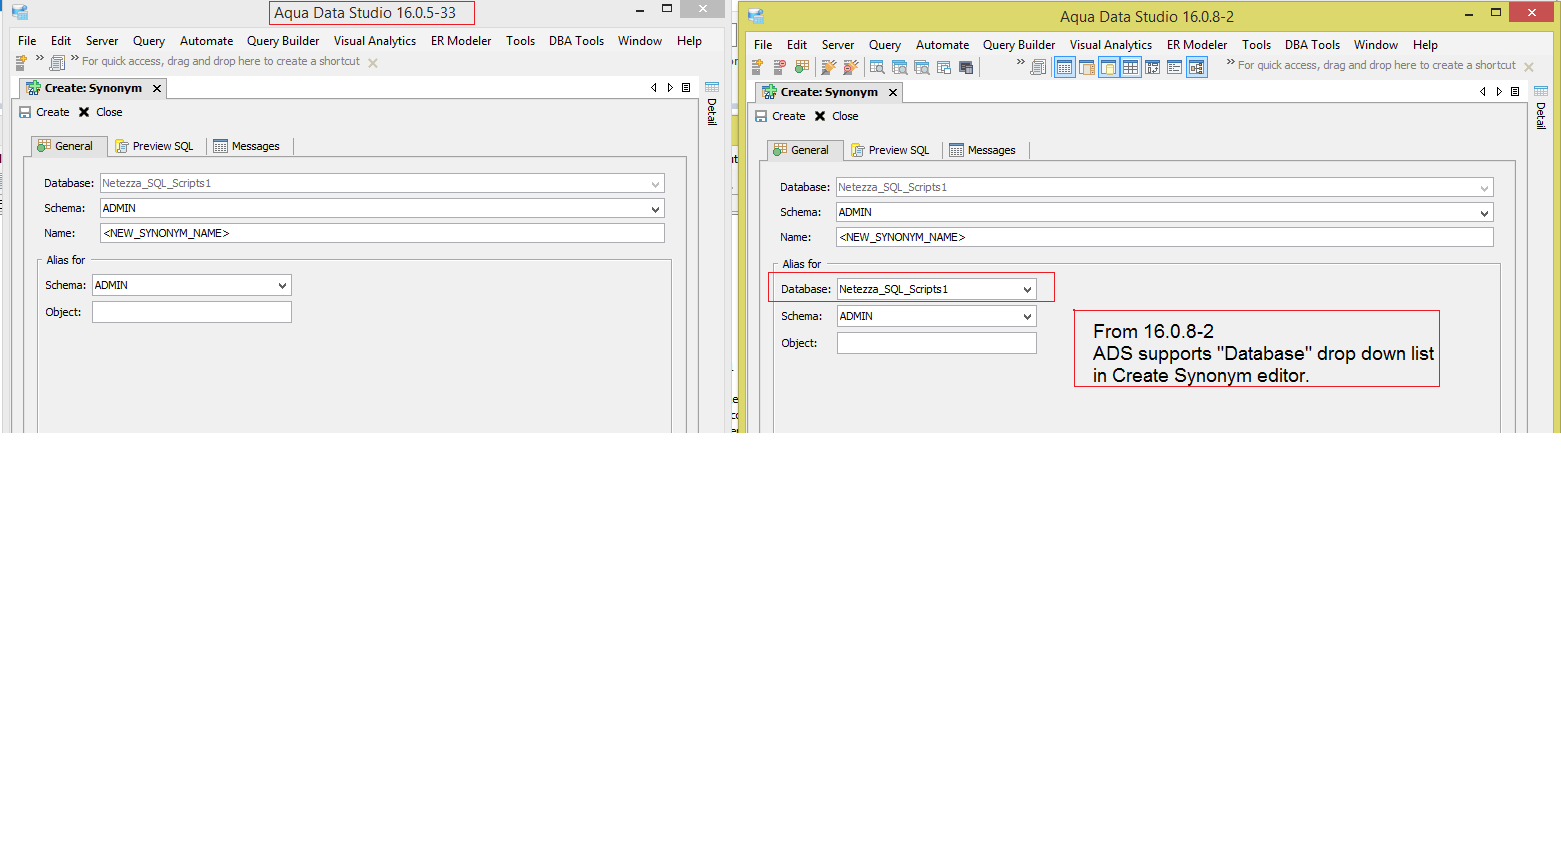Open the top Database dropdown in left window
This screenshot has width=1561, height=852.
[x=656, y=184]
